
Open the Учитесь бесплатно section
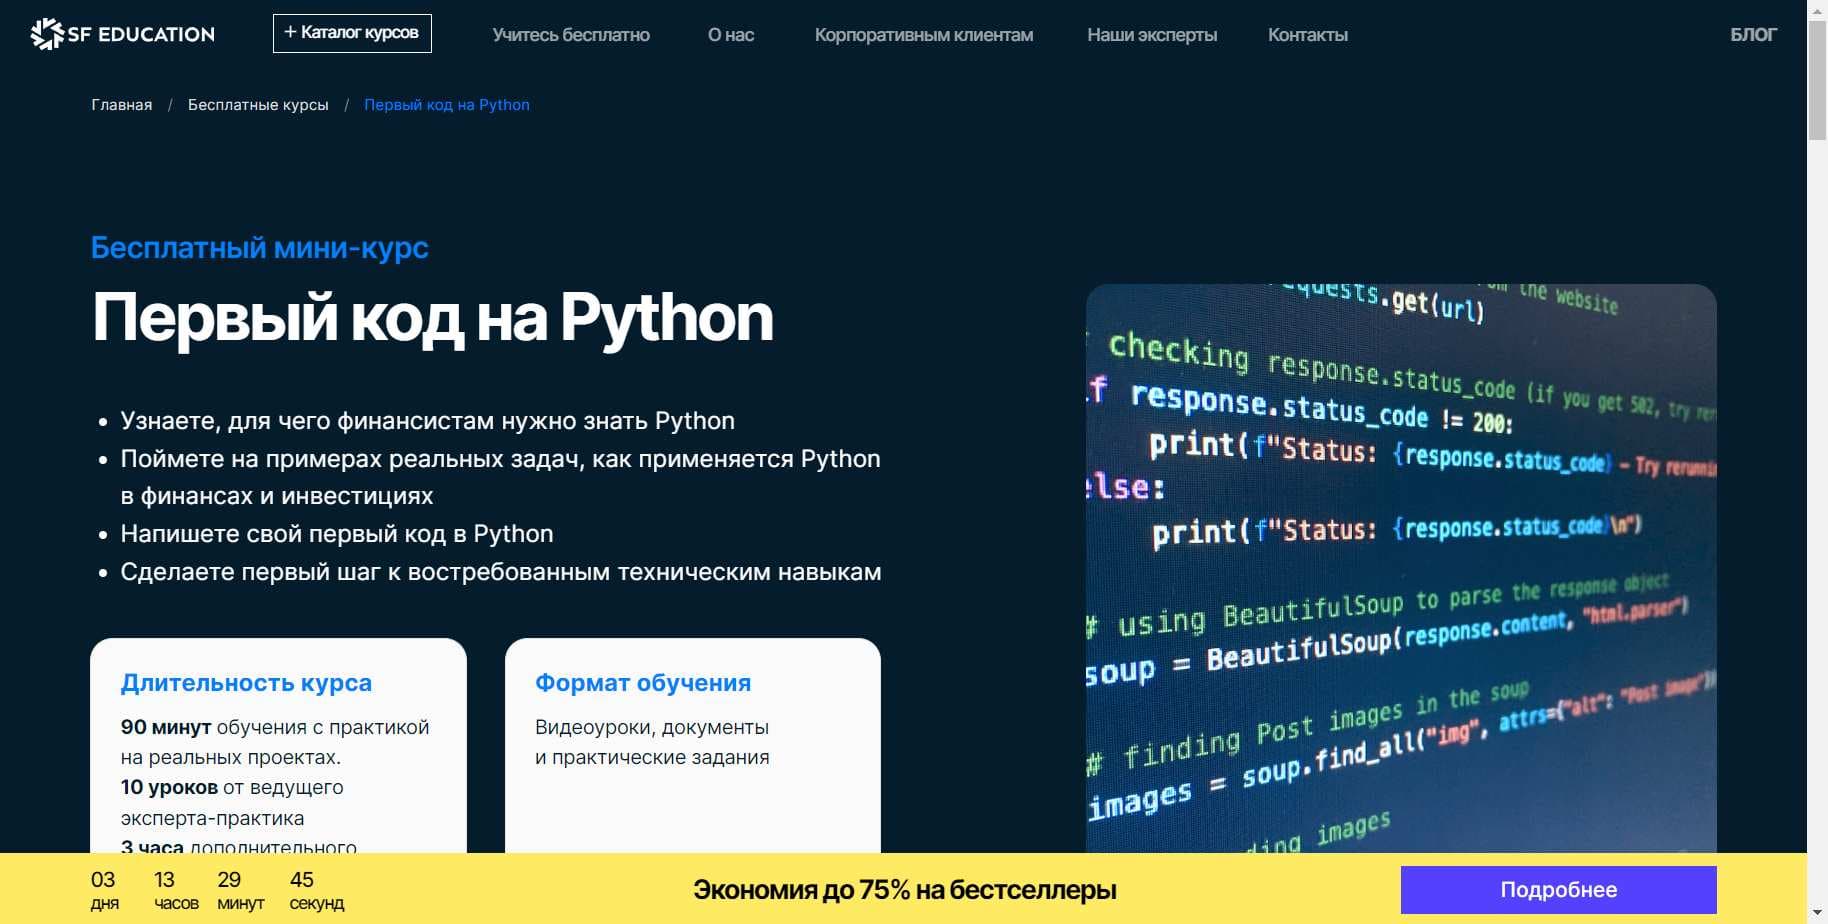[x=570, y=34]
